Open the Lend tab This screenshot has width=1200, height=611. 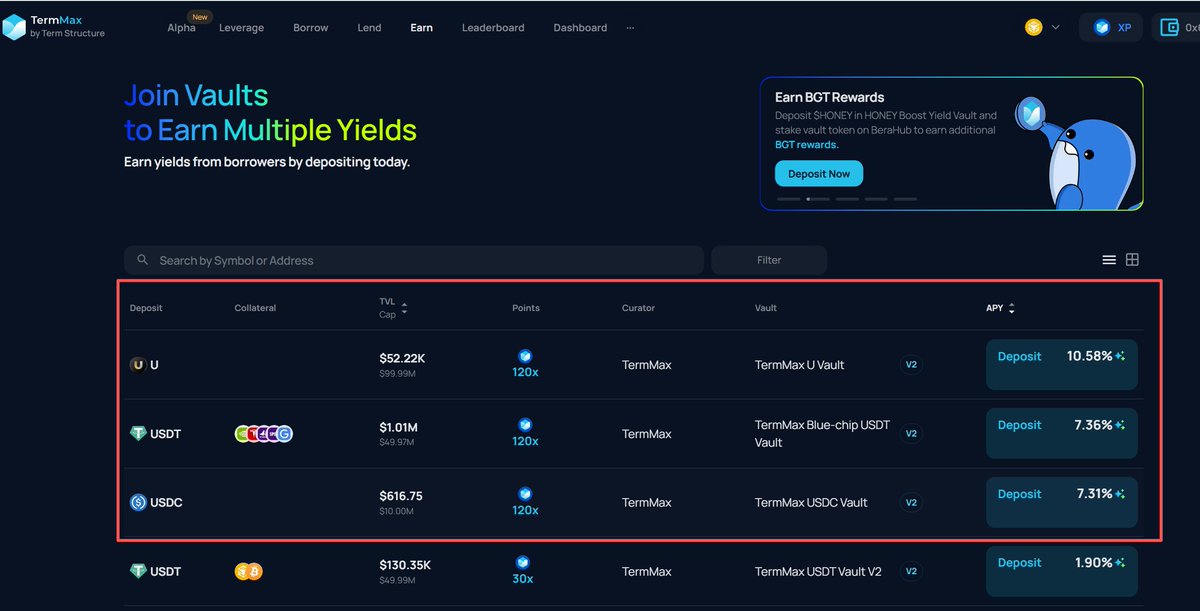[369, 28]
